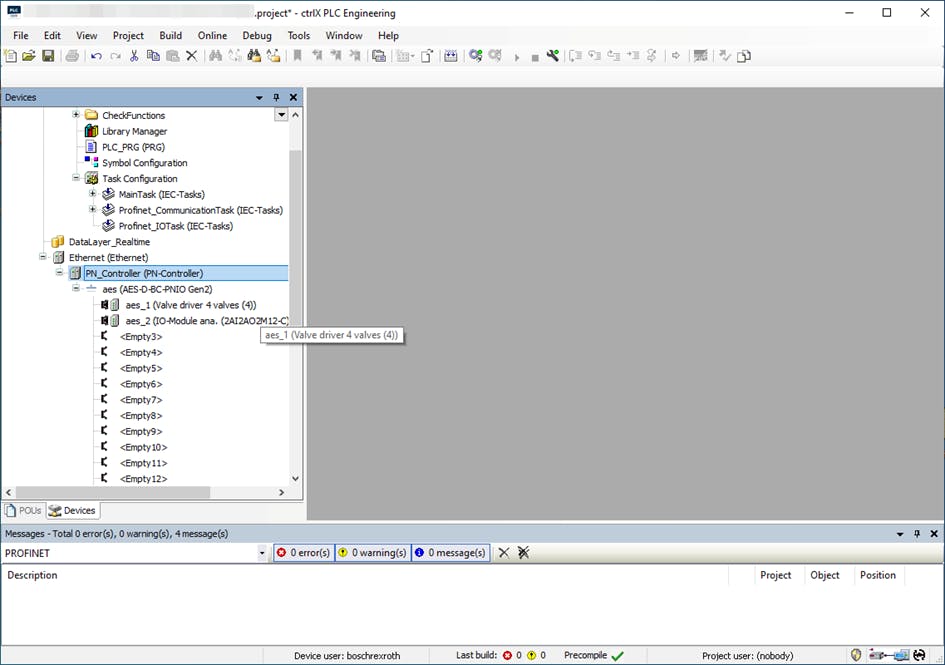Click the Undo toolbar icon
Screen dimensions: 945x665
coord(96,56)
